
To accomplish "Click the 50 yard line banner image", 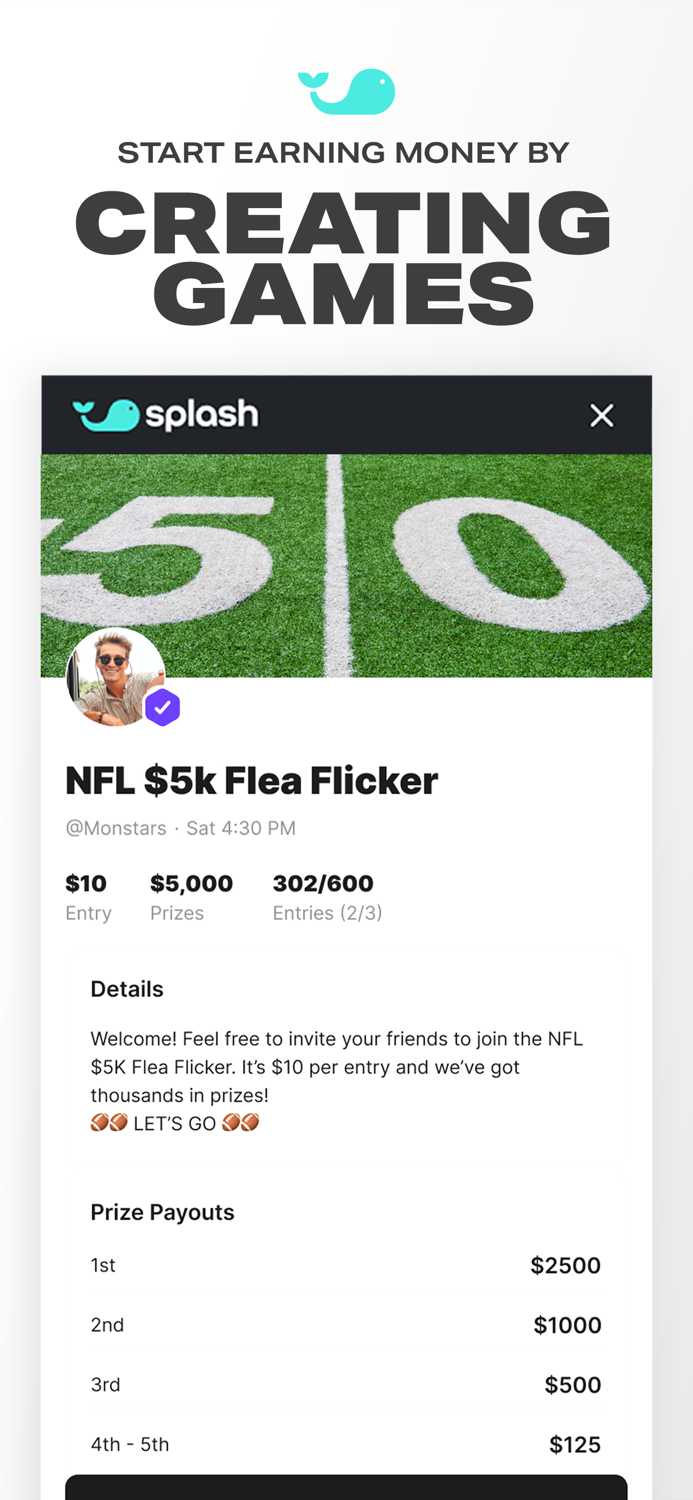I will click(347, 550).
